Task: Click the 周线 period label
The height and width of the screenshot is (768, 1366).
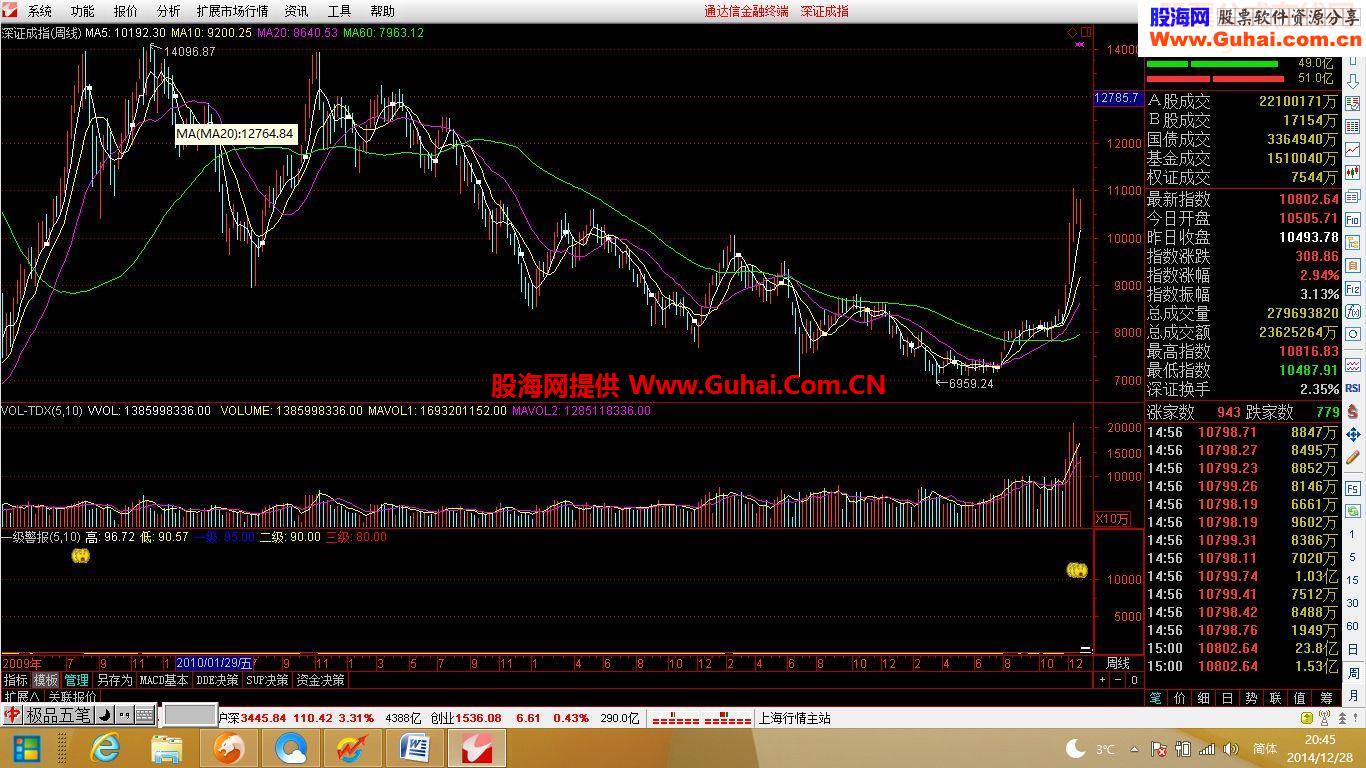Action: pyautogui.click(x=1117, y=663)
